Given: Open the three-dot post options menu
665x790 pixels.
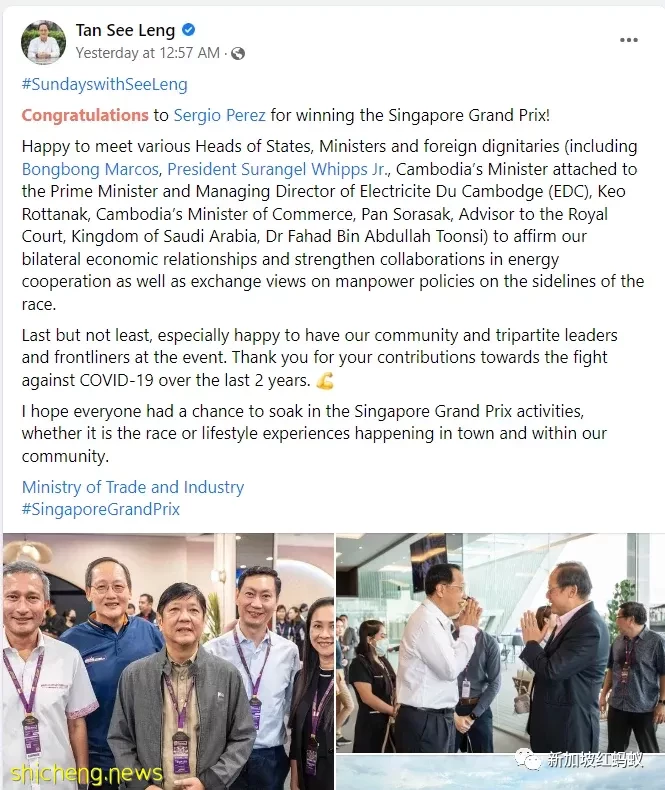Looking at the screenshot, I should 628,40.
